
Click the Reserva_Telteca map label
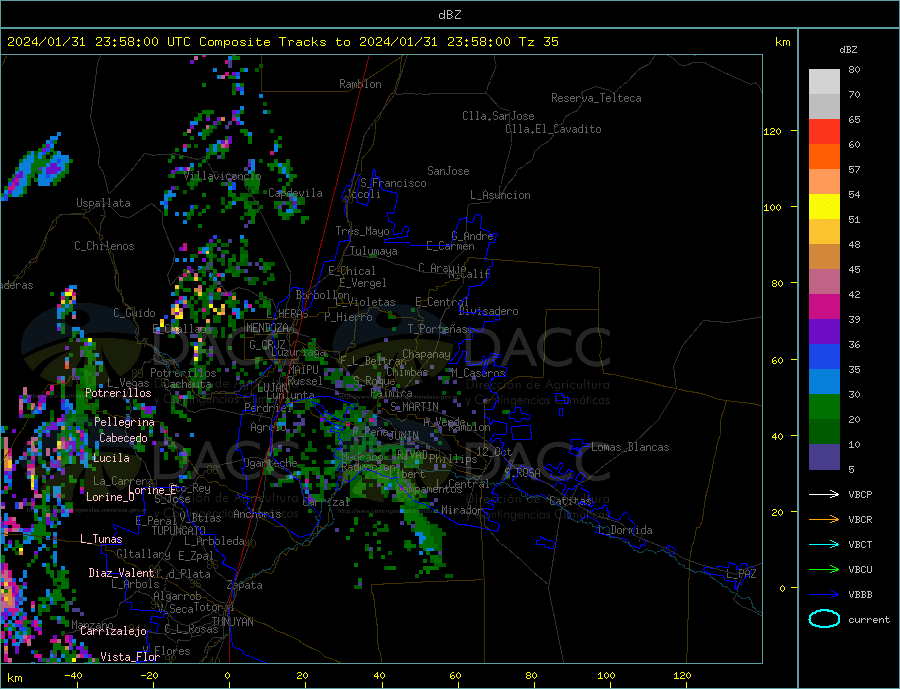(x=596, y=98)
